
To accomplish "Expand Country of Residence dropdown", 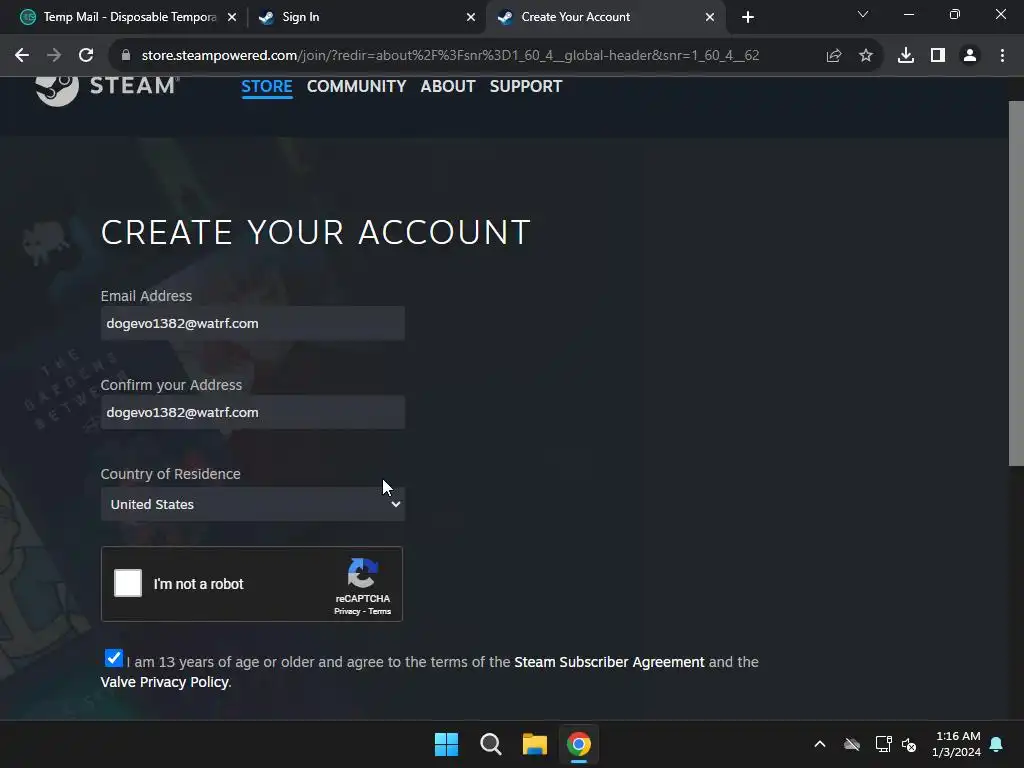I will (x=253, y=504).
